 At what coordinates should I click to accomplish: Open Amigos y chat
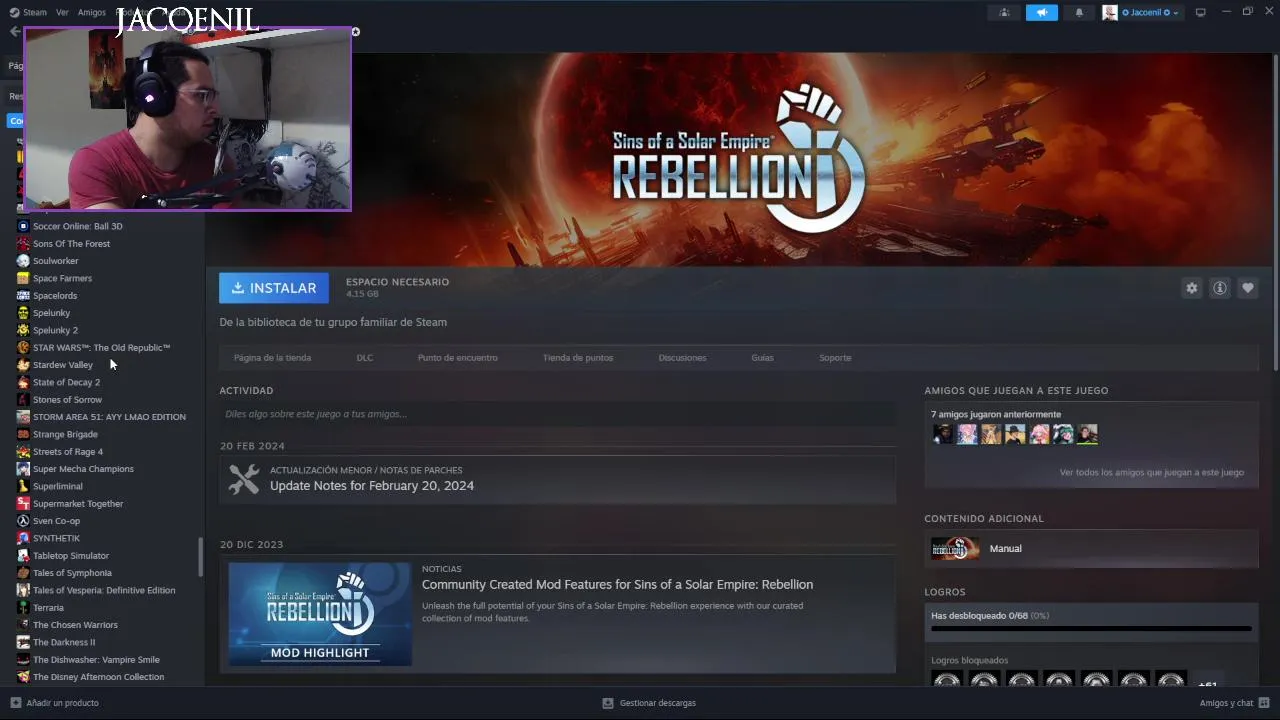point(1235,703)
